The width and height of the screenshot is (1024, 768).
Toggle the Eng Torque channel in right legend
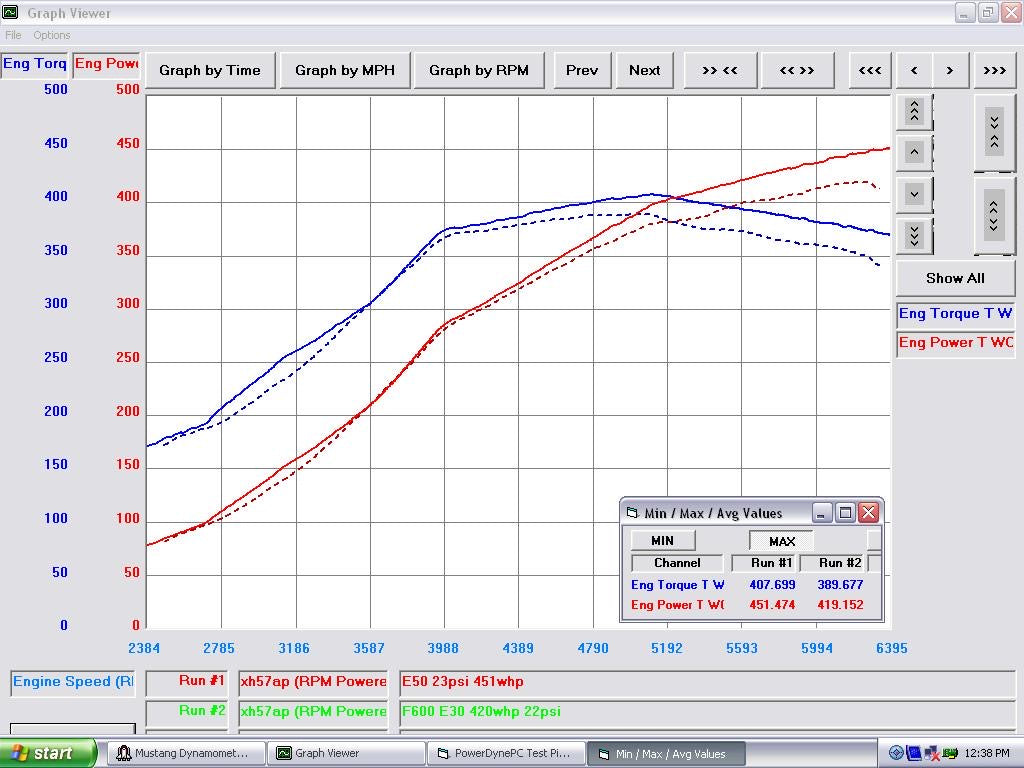pyautogui.click(x=955, y=314)
